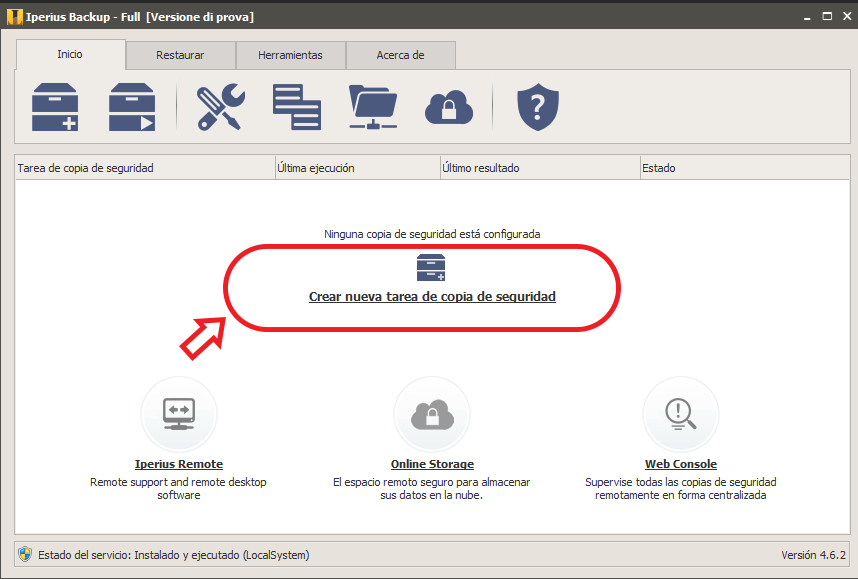Image resolution: width=858 pixels, height=579 pixels.
Task: Minimize the Iperius Backup window
Action: tap(807, 17)
